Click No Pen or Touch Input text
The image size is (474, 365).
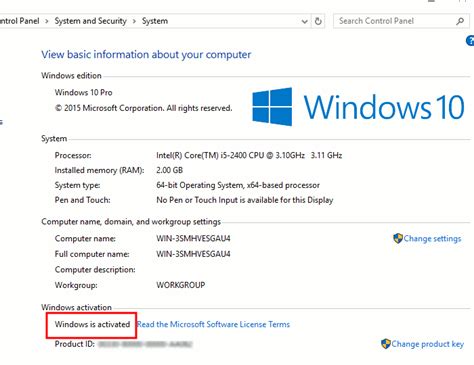(x=245, y=200)
